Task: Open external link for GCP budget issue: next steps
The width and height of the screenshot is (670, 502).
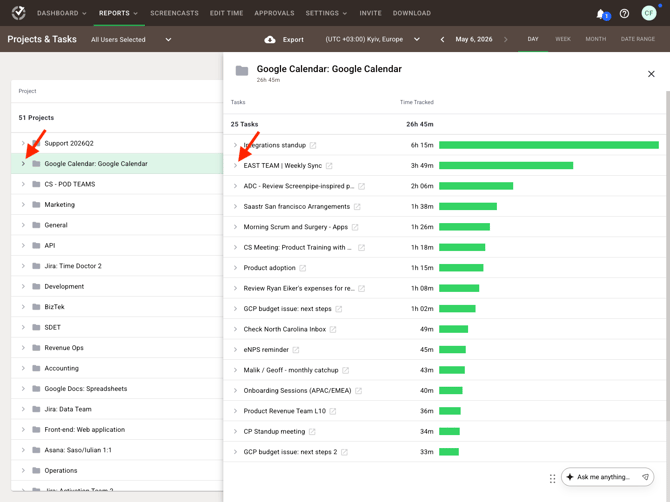Action: [x=339, y=309]
